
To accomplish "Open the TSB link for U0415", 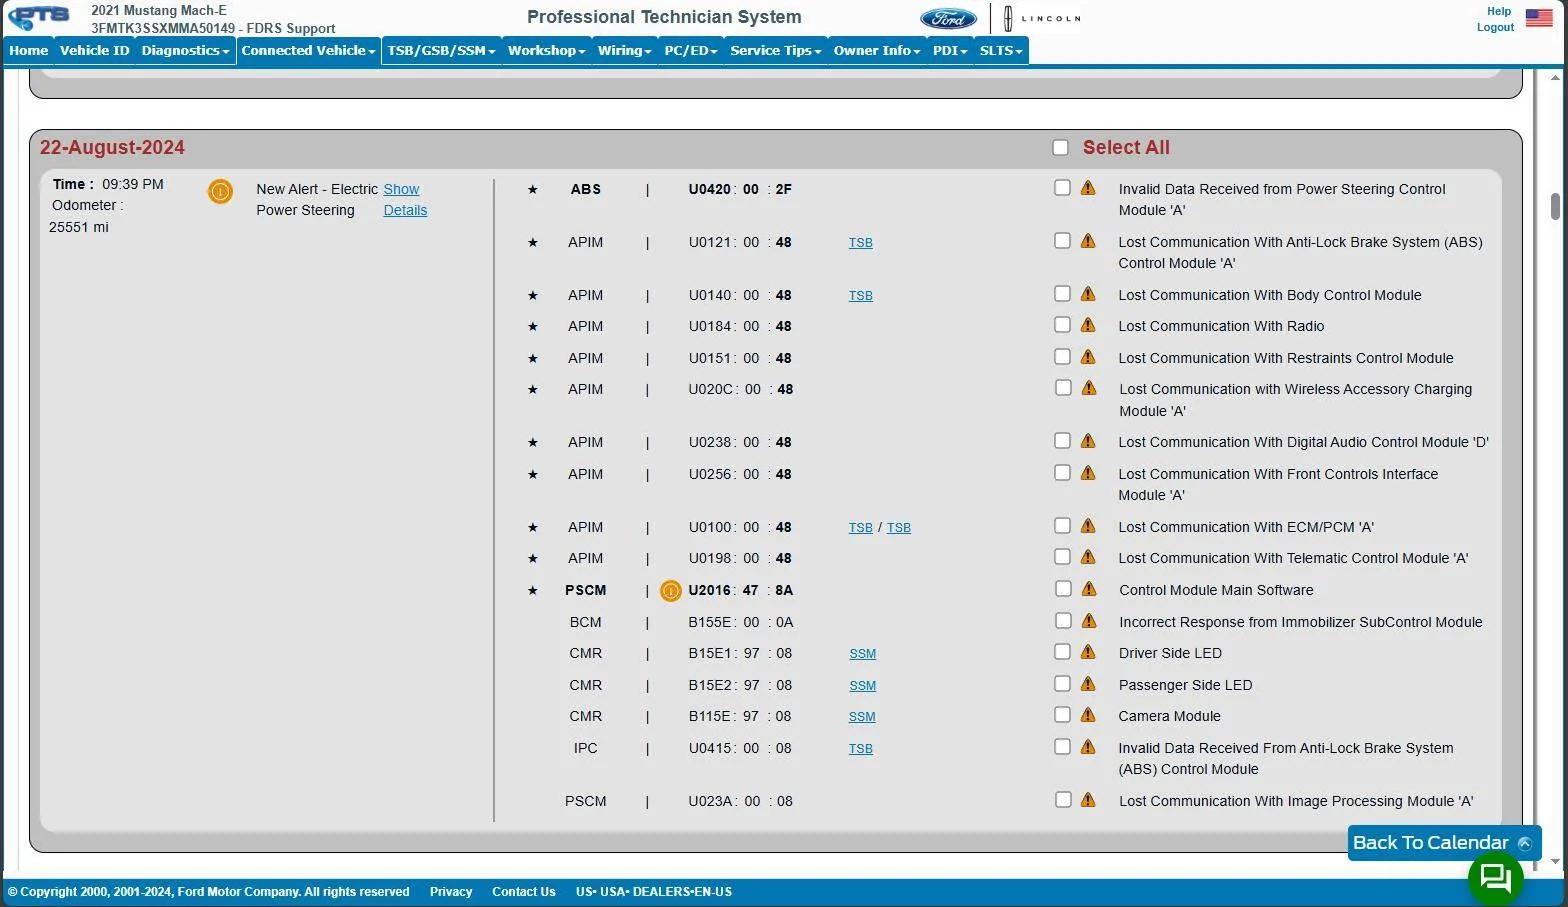I will pyautogui.click(x=861, y=749).
